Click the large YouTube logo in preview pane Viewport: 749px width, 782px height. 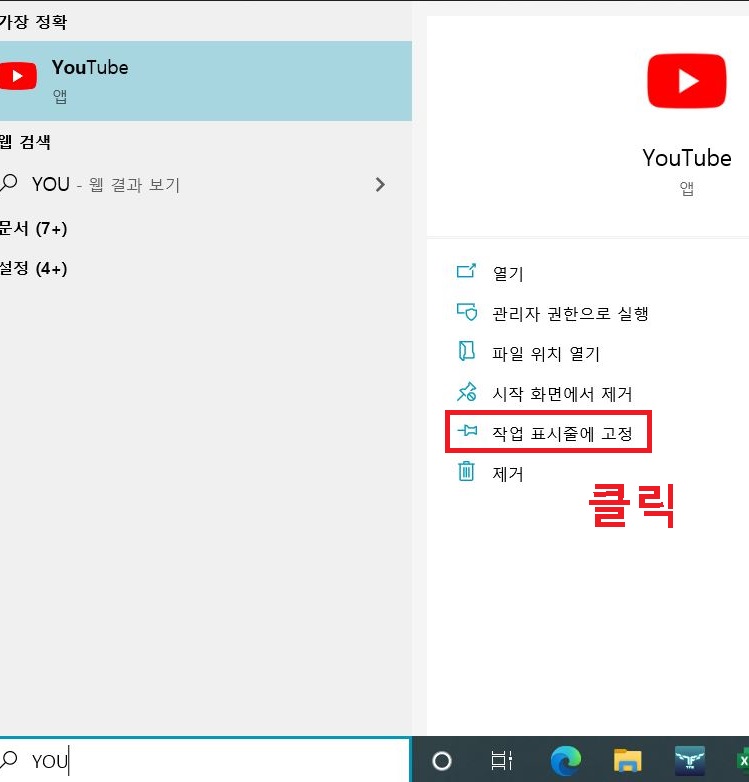coord(687,81)
